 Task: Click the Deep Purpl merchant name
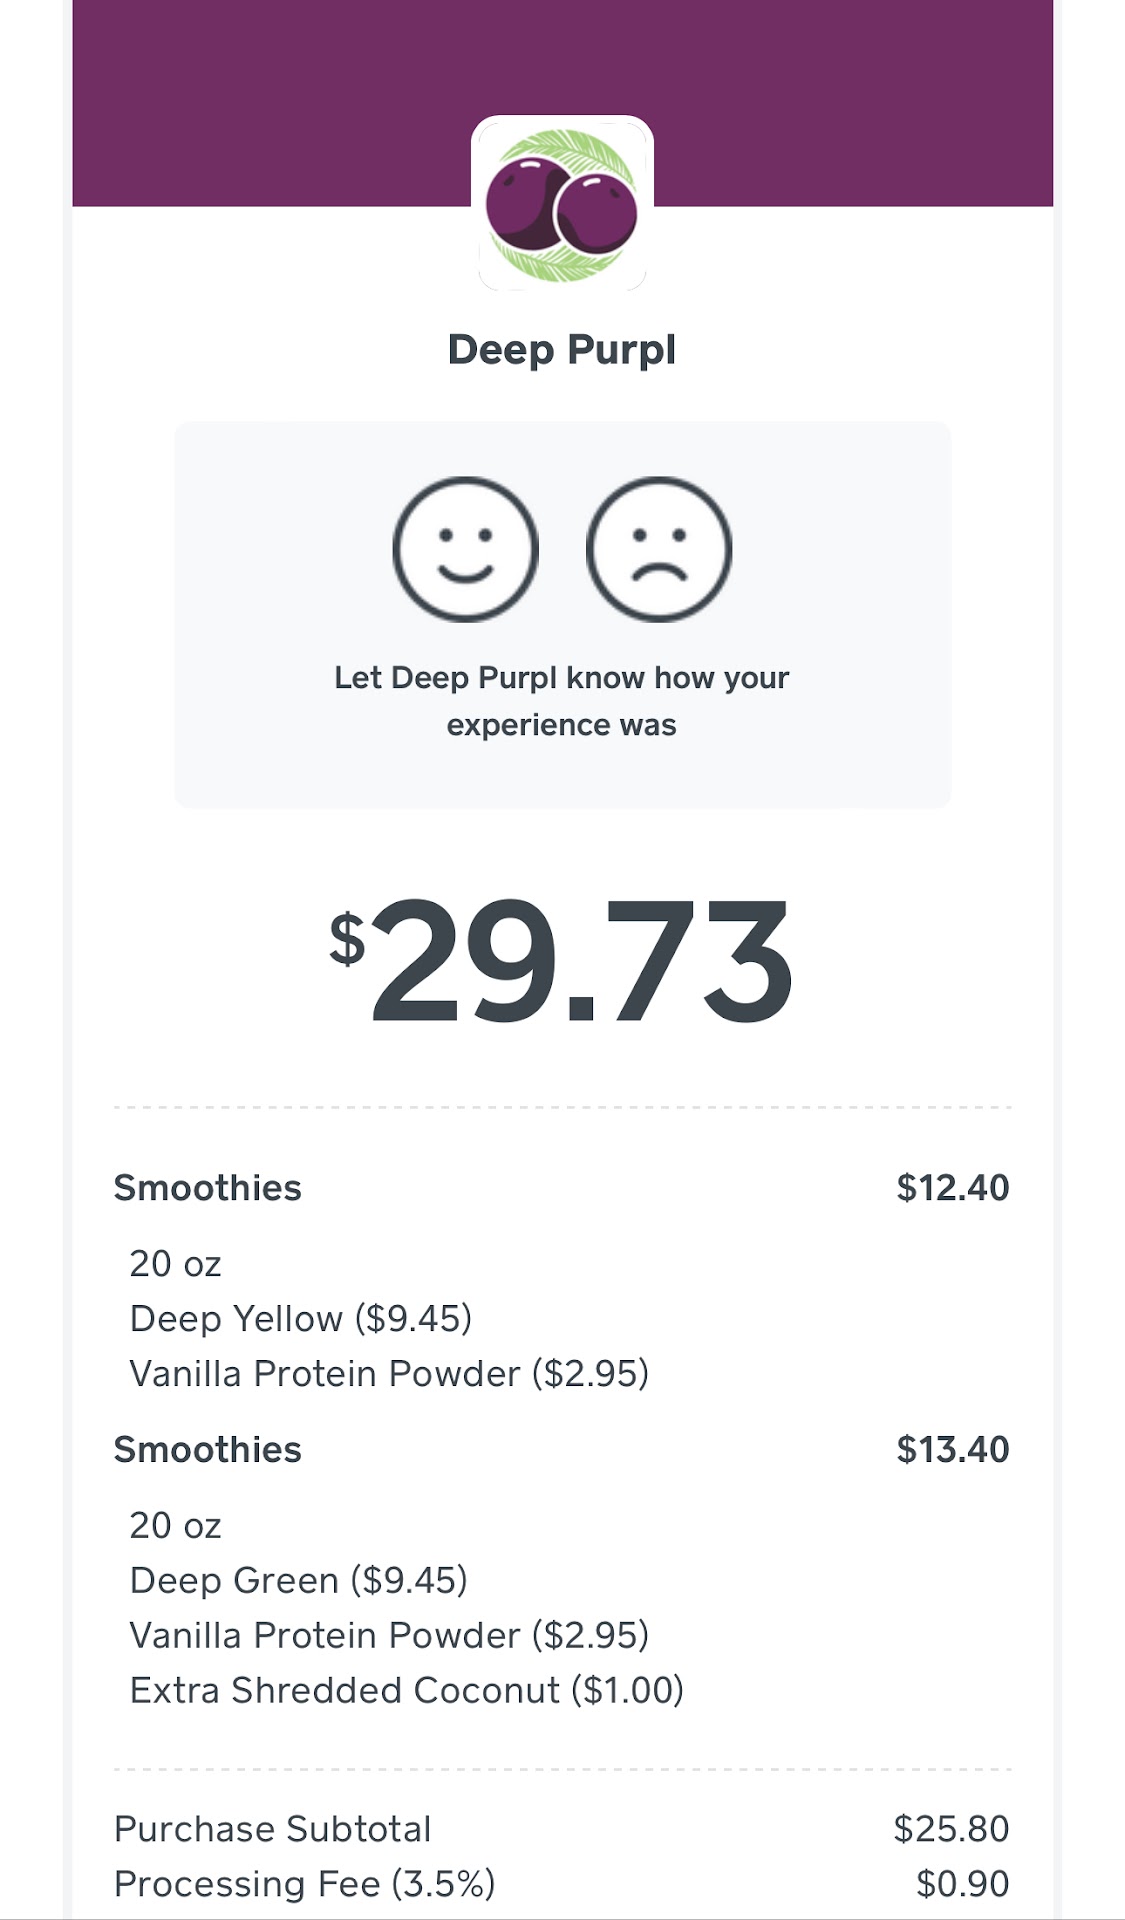(x=562, y=350)
